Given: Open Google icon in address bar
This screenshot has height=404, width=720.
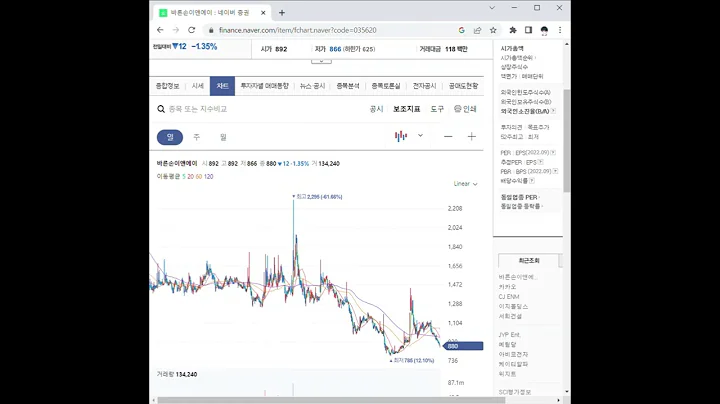Looking at the screenshot, I should pos(461,30).
